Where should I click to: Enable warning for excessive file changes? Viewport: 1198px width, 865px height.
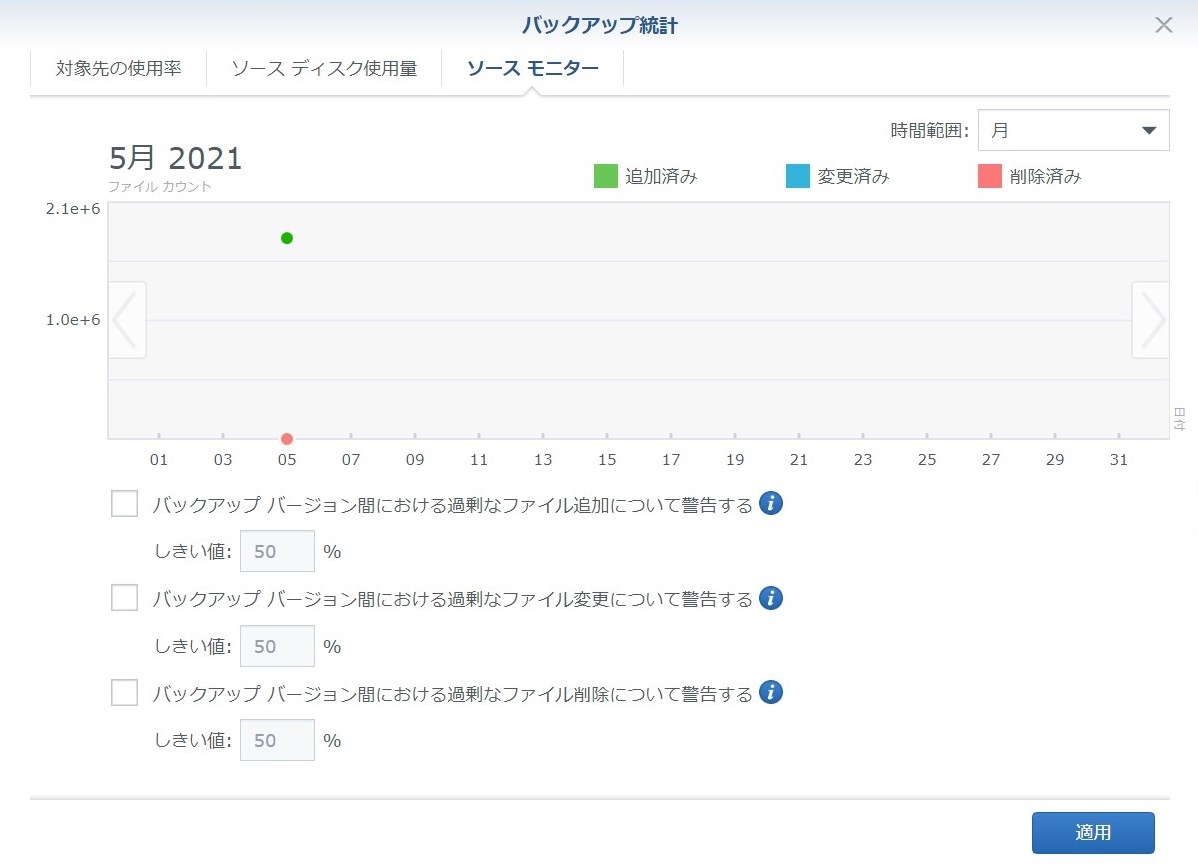124,598
